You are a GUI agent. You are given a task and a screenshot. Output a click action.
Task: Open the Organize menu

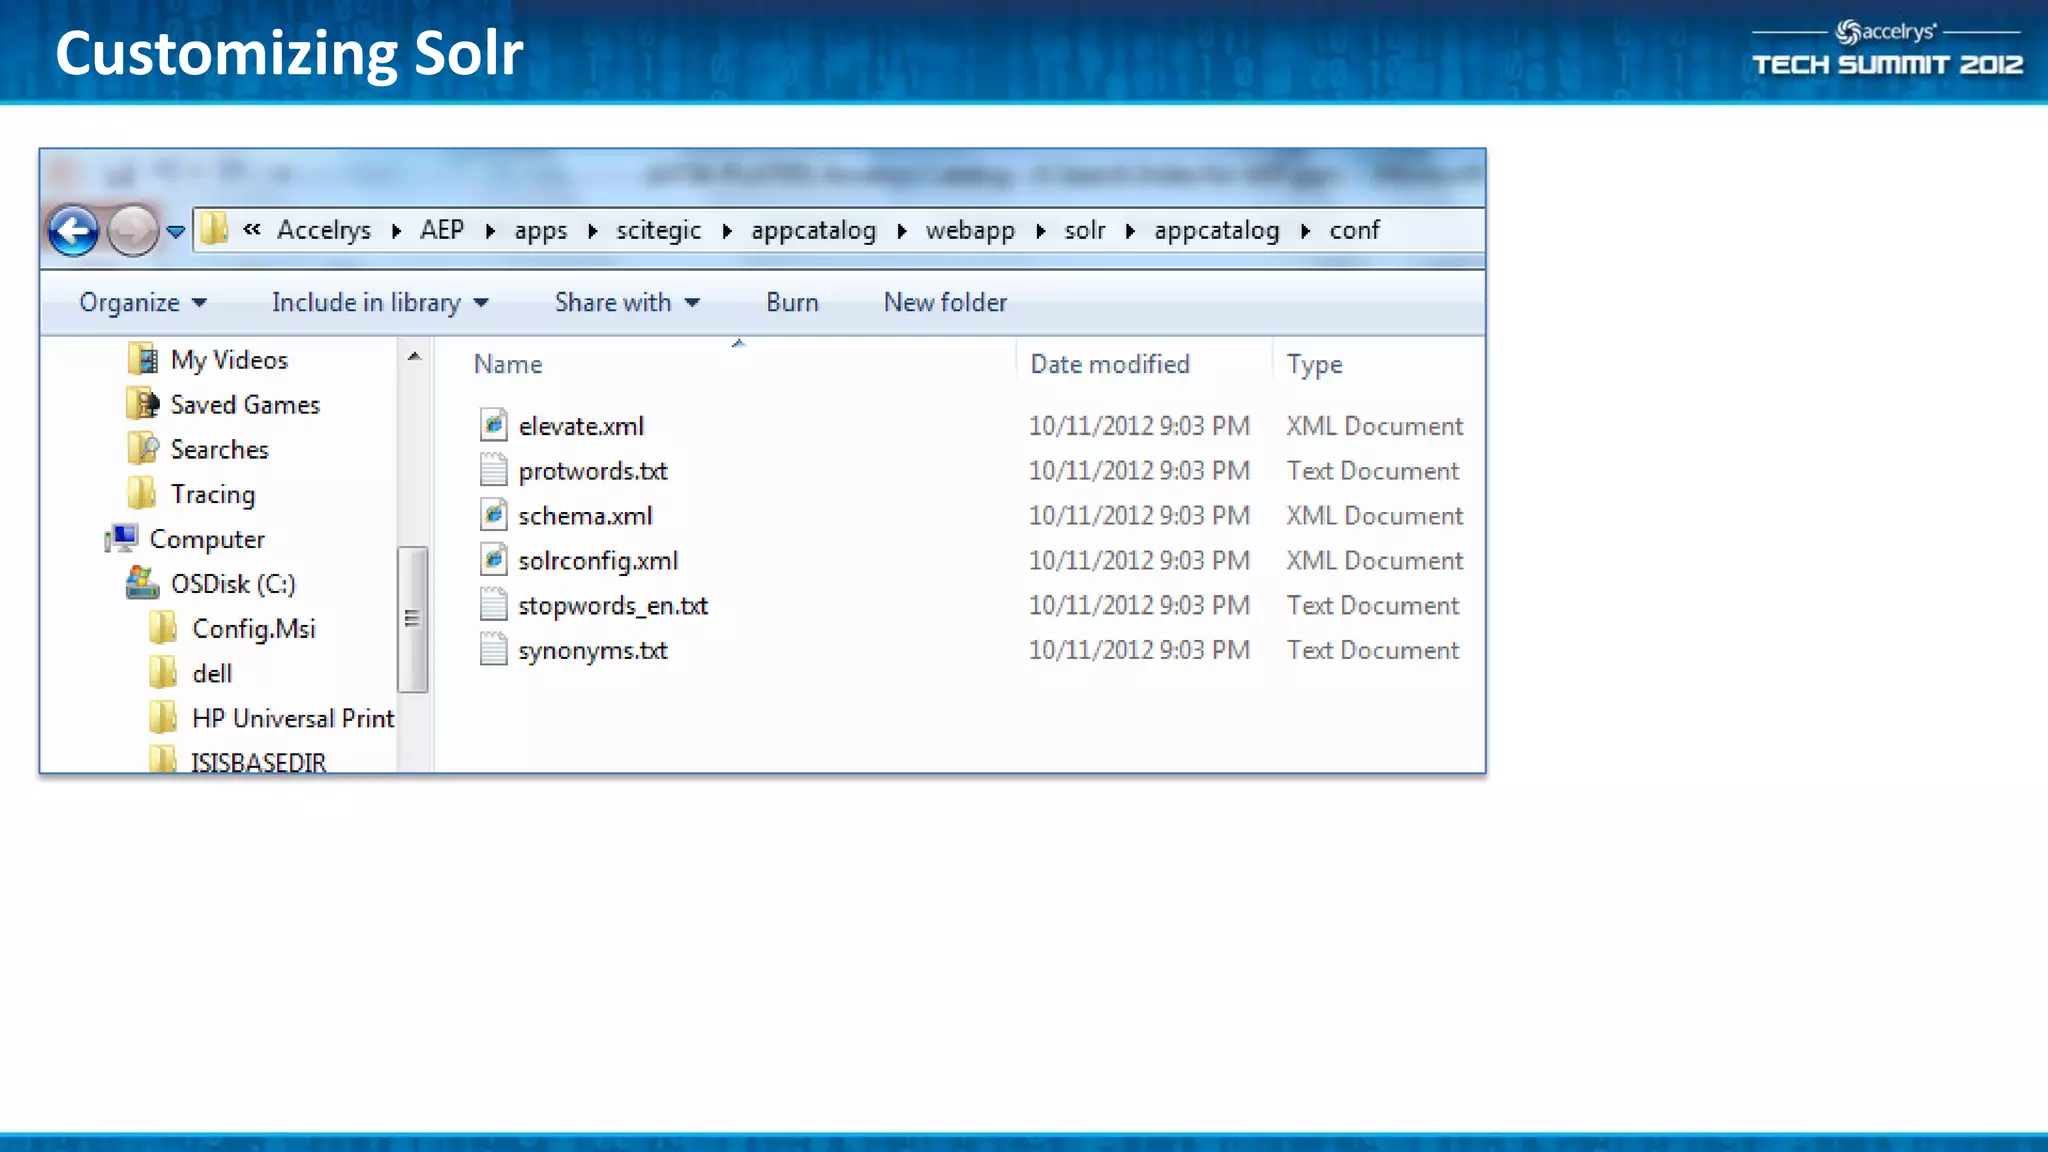coord(143,302)
